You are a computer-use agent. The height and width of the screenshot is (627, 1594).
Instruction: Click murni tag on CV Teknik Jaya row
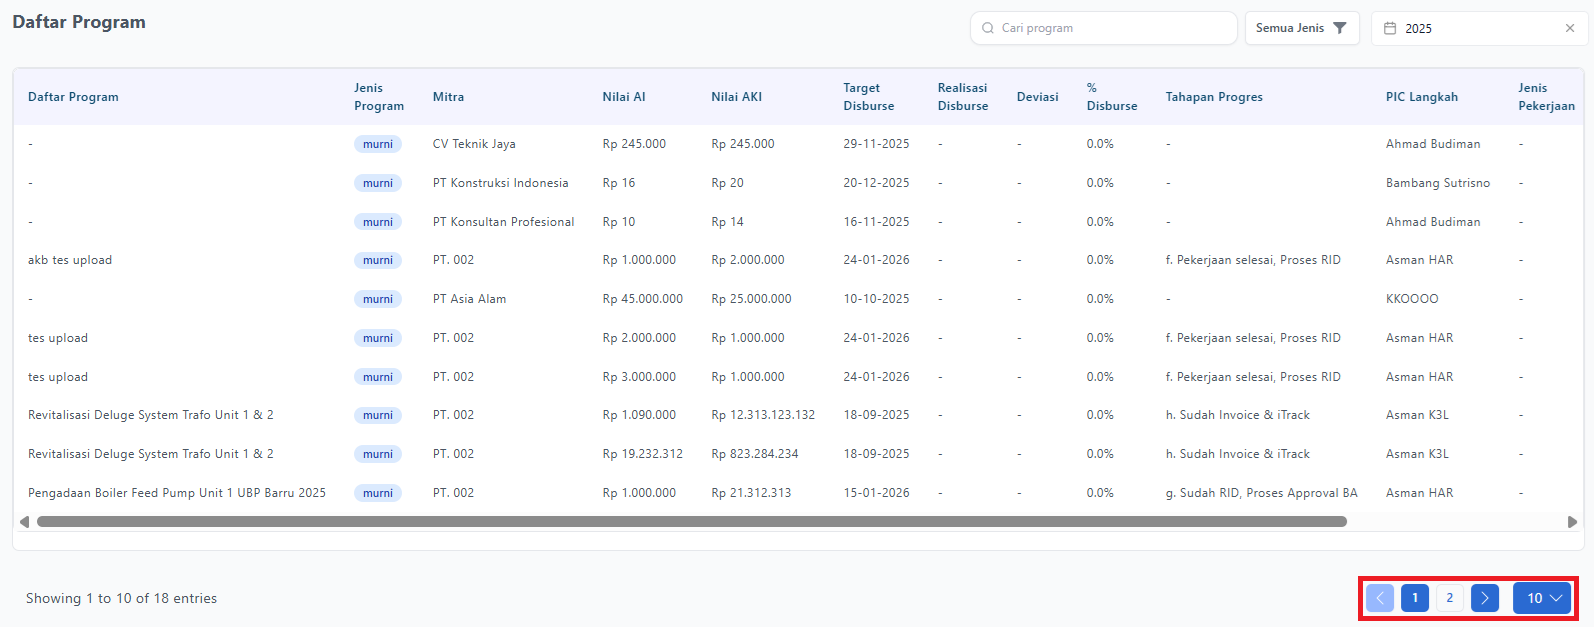378,144
